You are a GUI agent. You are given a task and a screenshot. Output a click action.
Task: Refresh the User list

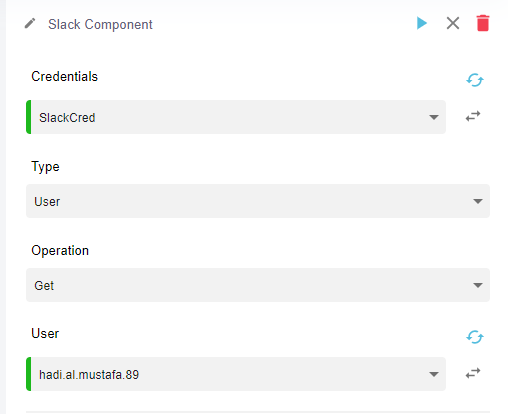475,337
